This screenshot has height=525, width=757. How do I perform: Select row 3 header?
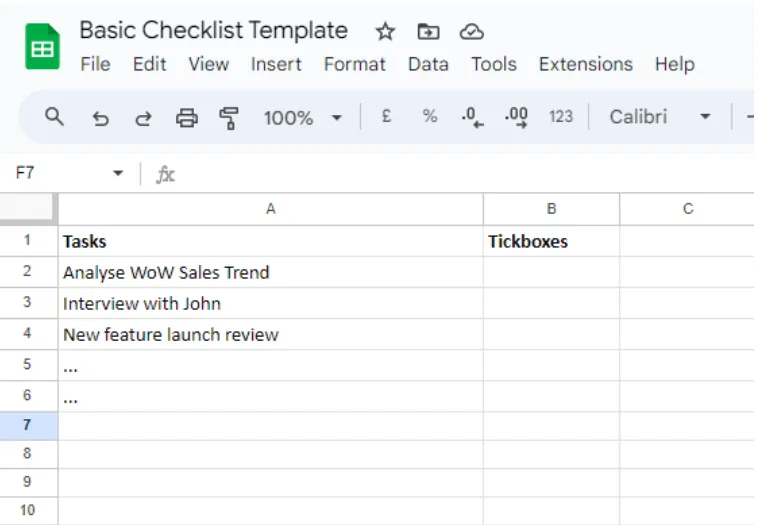(x=28, y=302)
